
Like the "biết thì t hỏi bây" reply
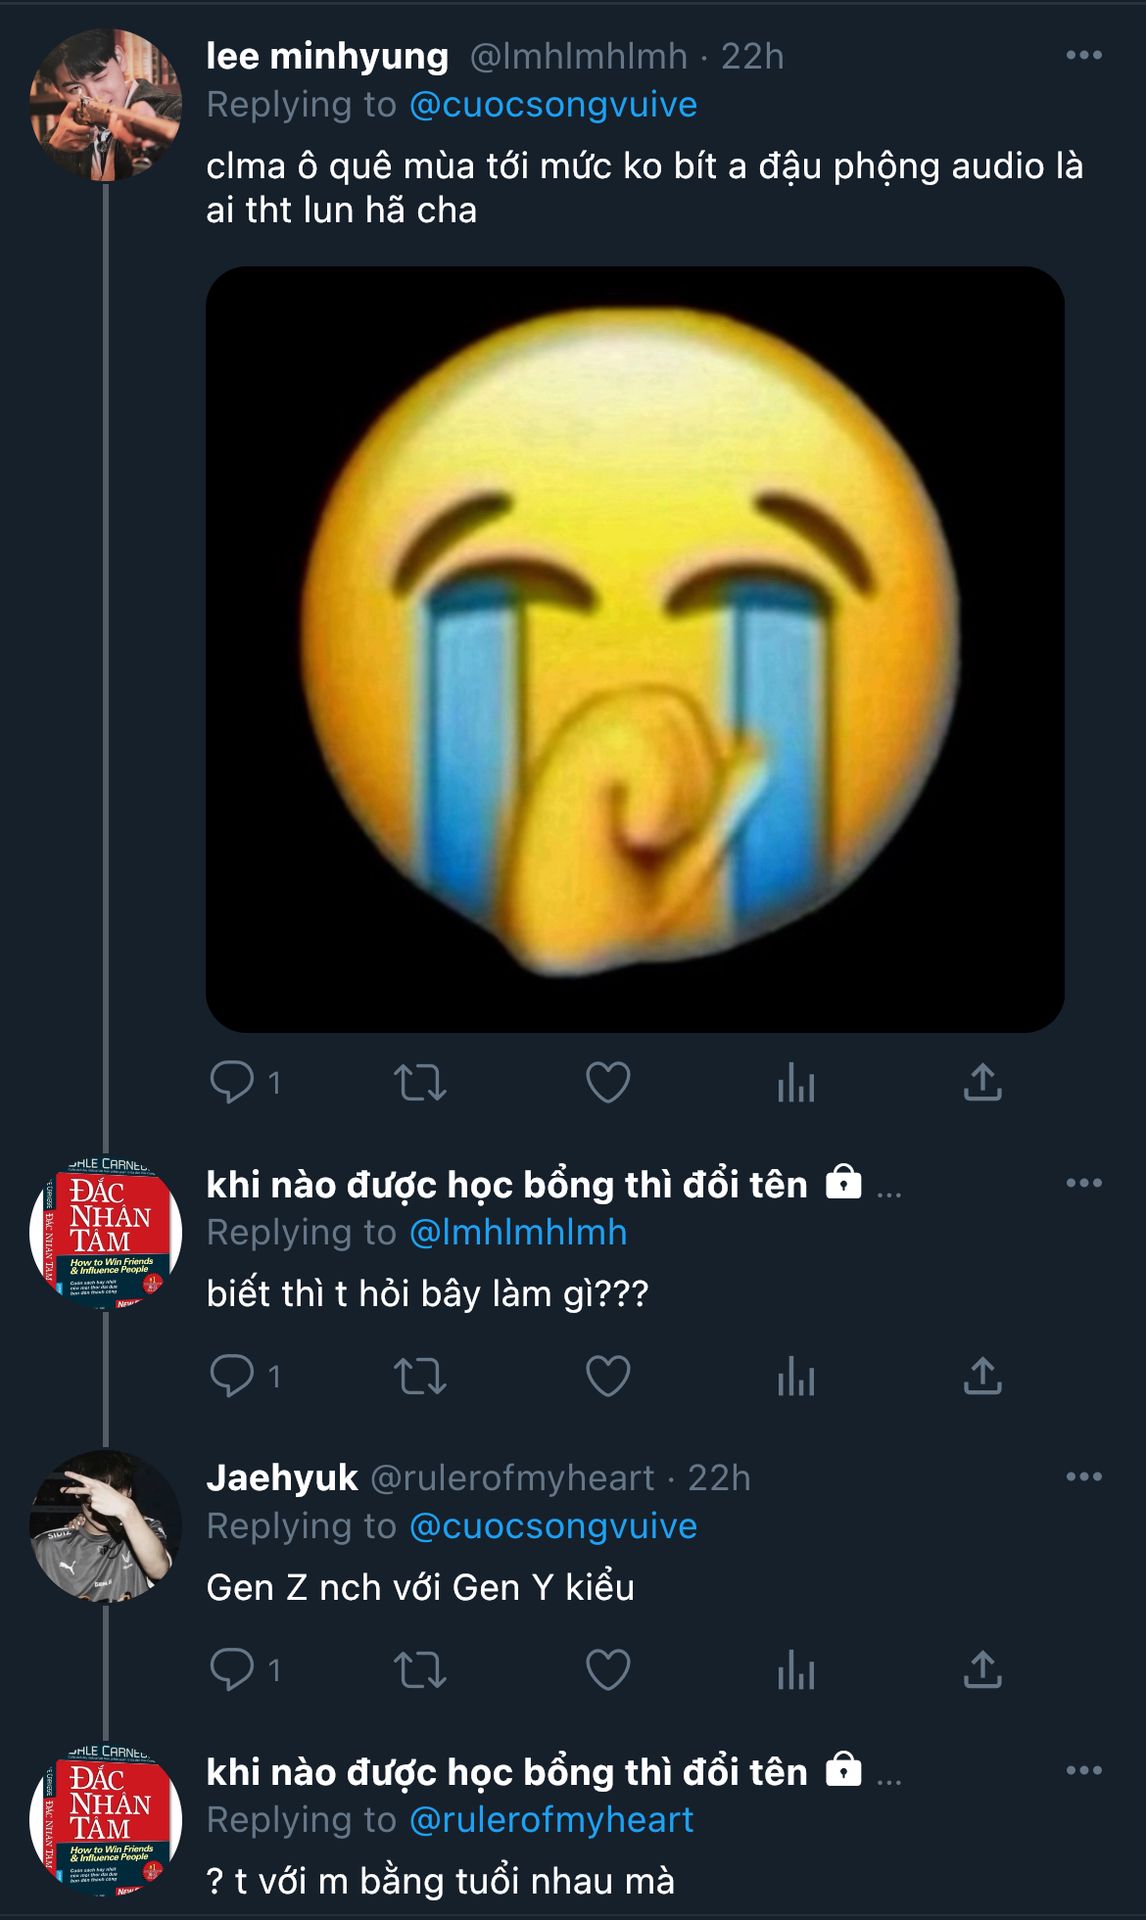pos(608,1376)
